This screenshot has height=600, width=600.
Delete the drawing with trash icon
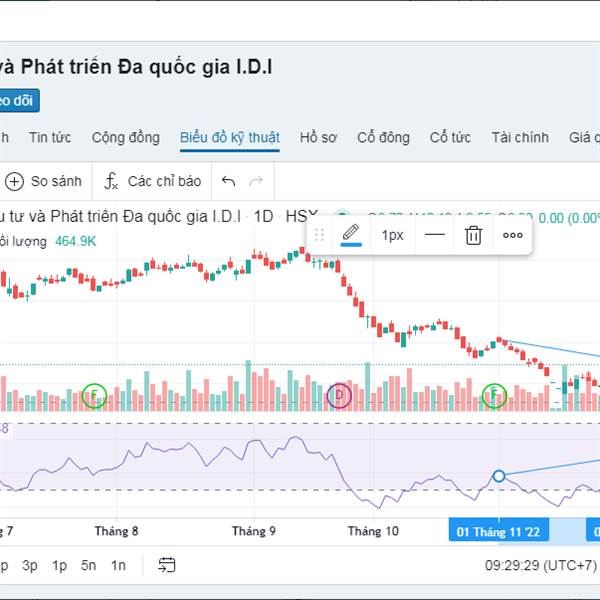pyautogui.click(x=473, y=235)
